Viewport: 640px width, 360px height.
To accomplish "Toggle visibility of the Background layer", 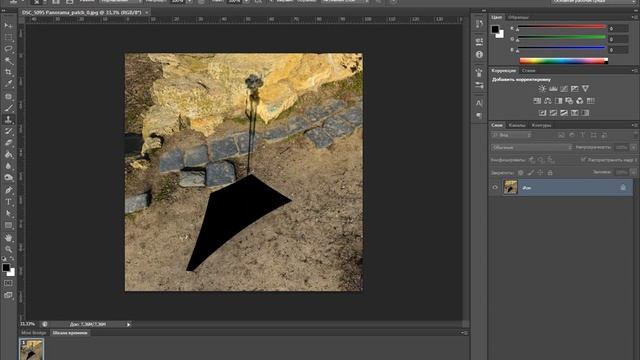I will click(x=495, y=187).
